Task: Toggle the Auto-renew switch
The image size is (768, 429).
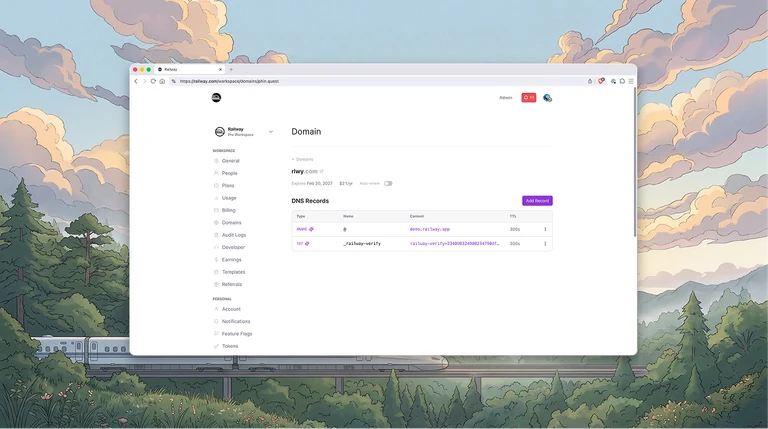Action: (388, 184)
